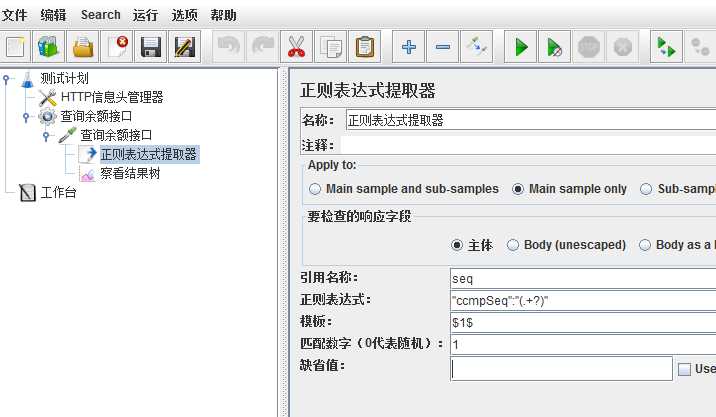Click the 名称 input field

pos(531,120)
